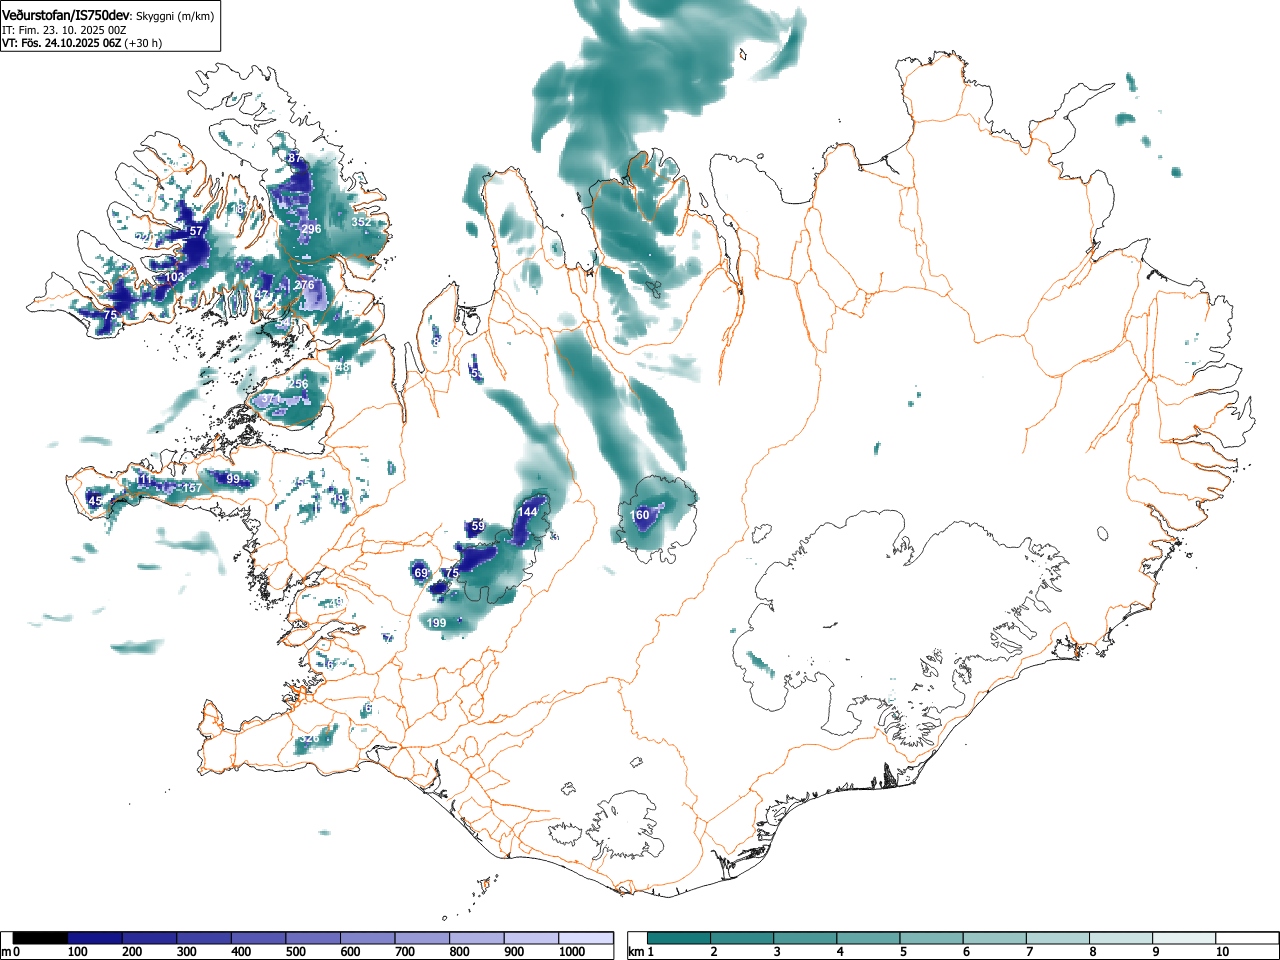The image size is (1280, 960).
Task: Click the visibility value 99 on the map
Action: pyautogui.click(x=233, y=479)
